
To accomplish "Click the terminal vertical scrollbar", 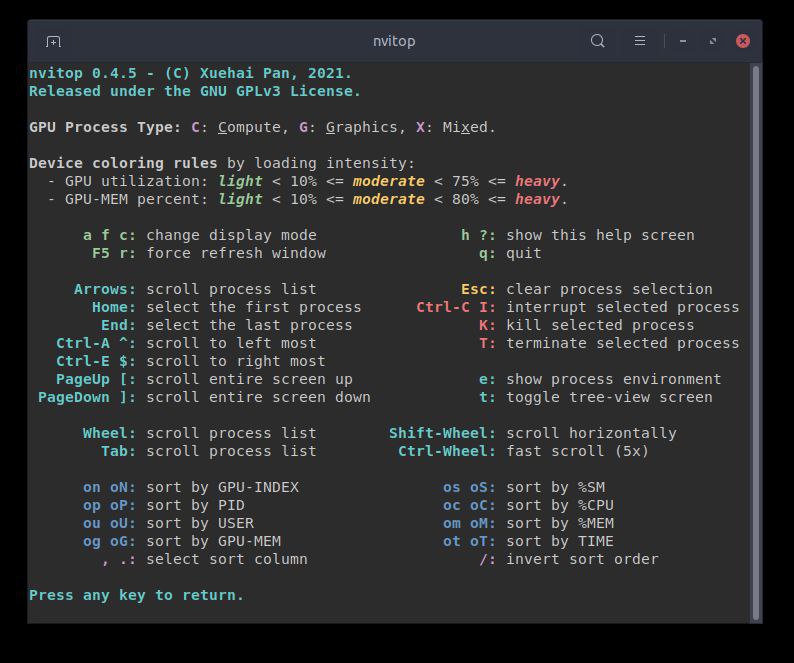I will (x=756, y=340).
